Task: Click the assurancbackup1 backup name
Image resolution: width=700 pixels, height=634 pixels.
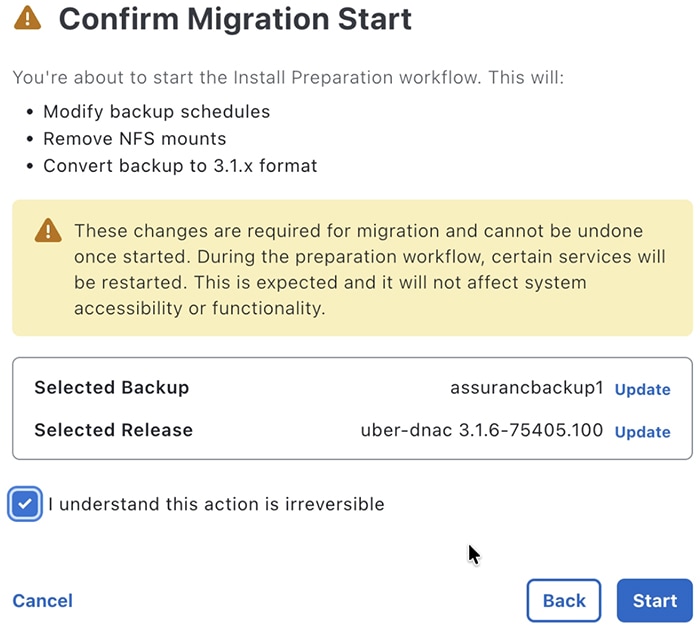Action: tap(527, 389)
